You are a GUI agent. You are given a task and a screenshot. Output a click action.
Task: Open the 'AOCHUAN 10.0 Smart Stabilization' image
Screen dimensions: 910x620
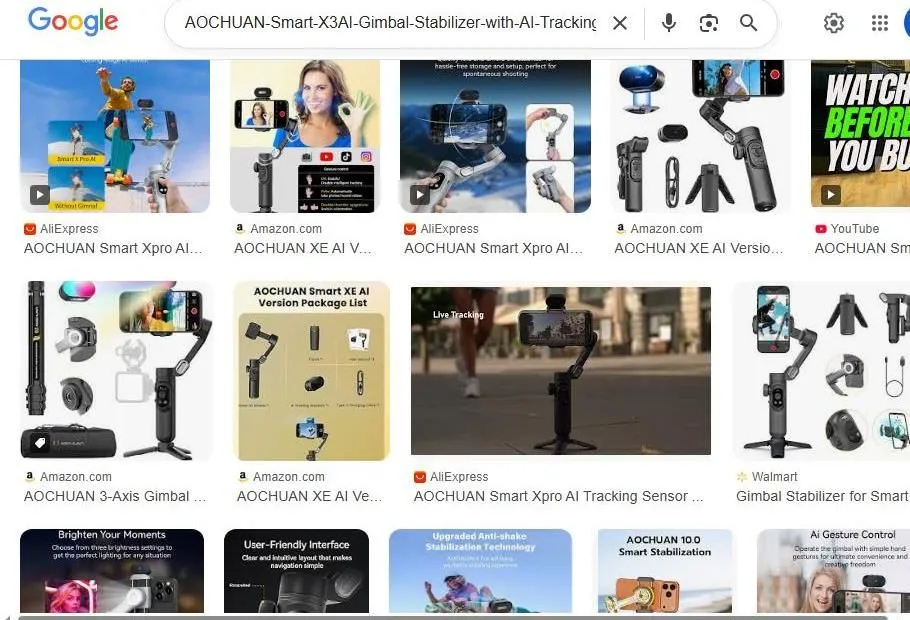pyautogui.click(x=665, y=571)
